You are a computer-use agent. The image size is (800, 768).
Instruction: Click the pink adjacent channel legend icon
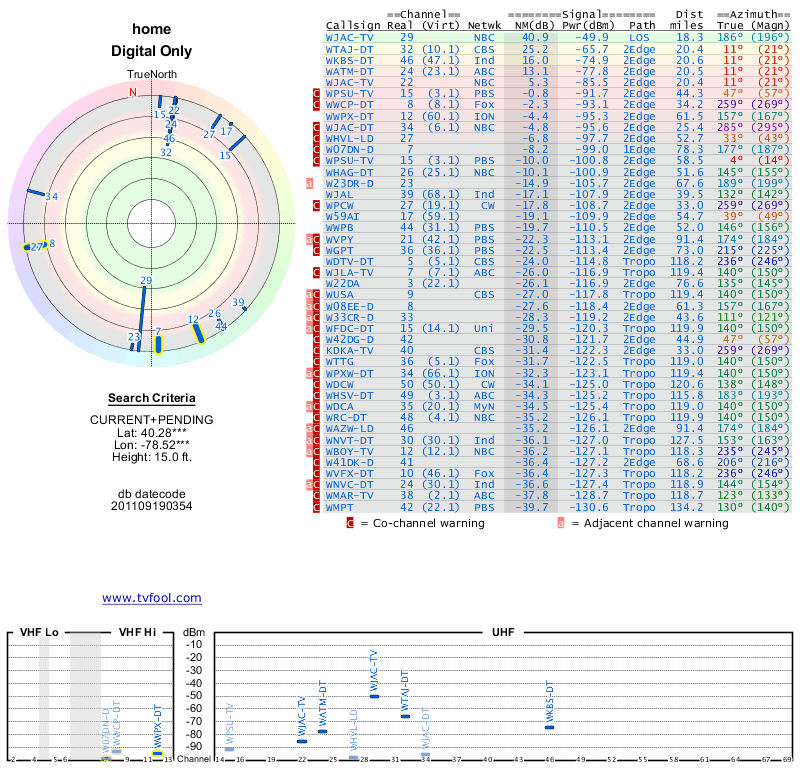[x=561, y=522]
